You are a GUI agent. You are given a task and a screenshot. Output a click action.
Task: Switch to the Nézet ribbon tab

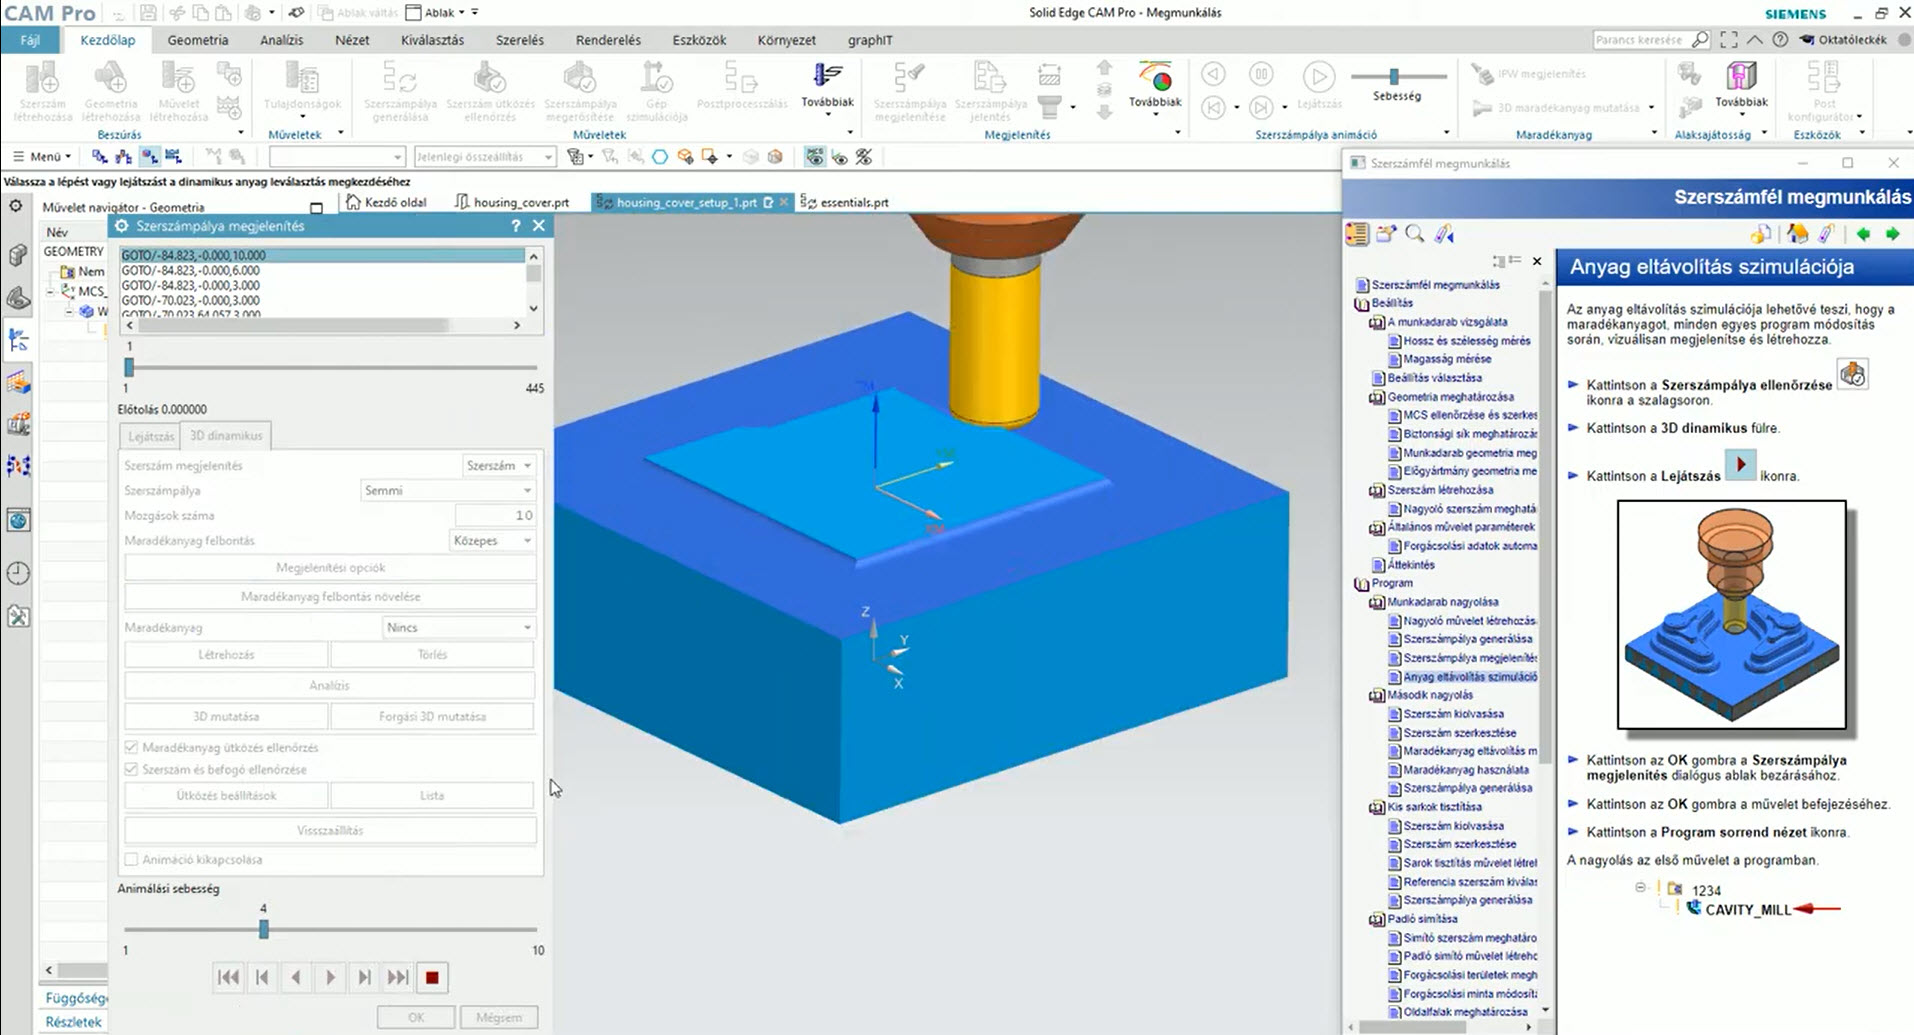click(x=352, y=40)
